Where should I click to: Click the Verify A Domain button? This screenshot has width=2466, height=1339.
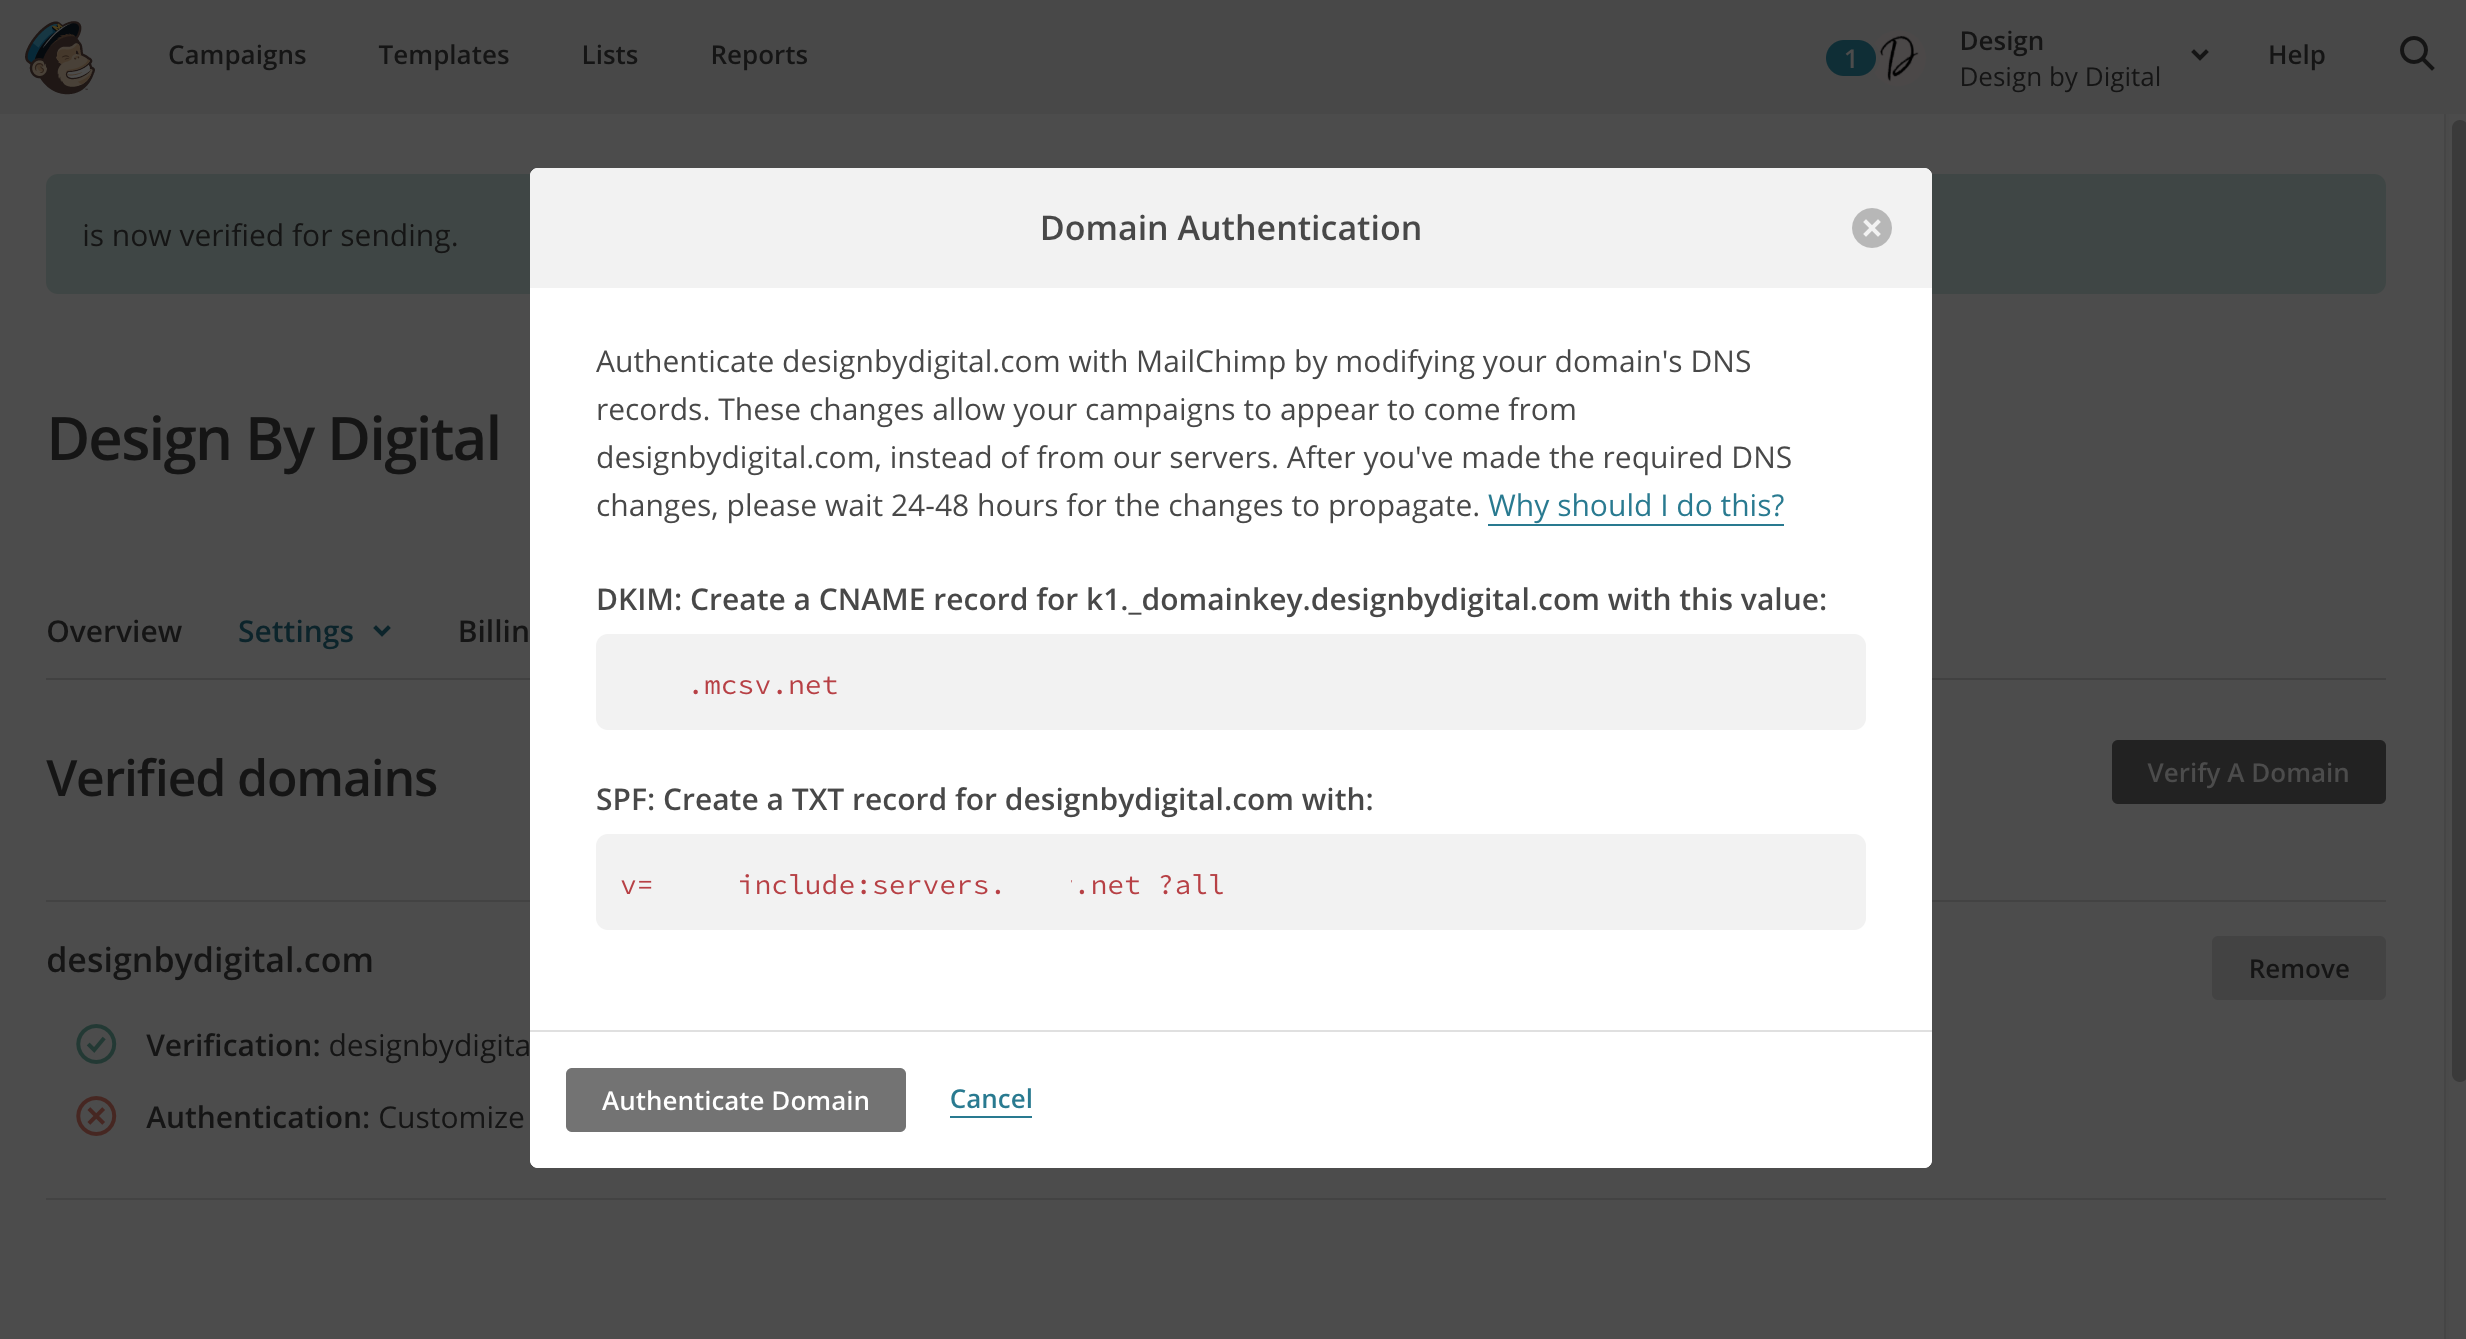tap(2248, 772)
